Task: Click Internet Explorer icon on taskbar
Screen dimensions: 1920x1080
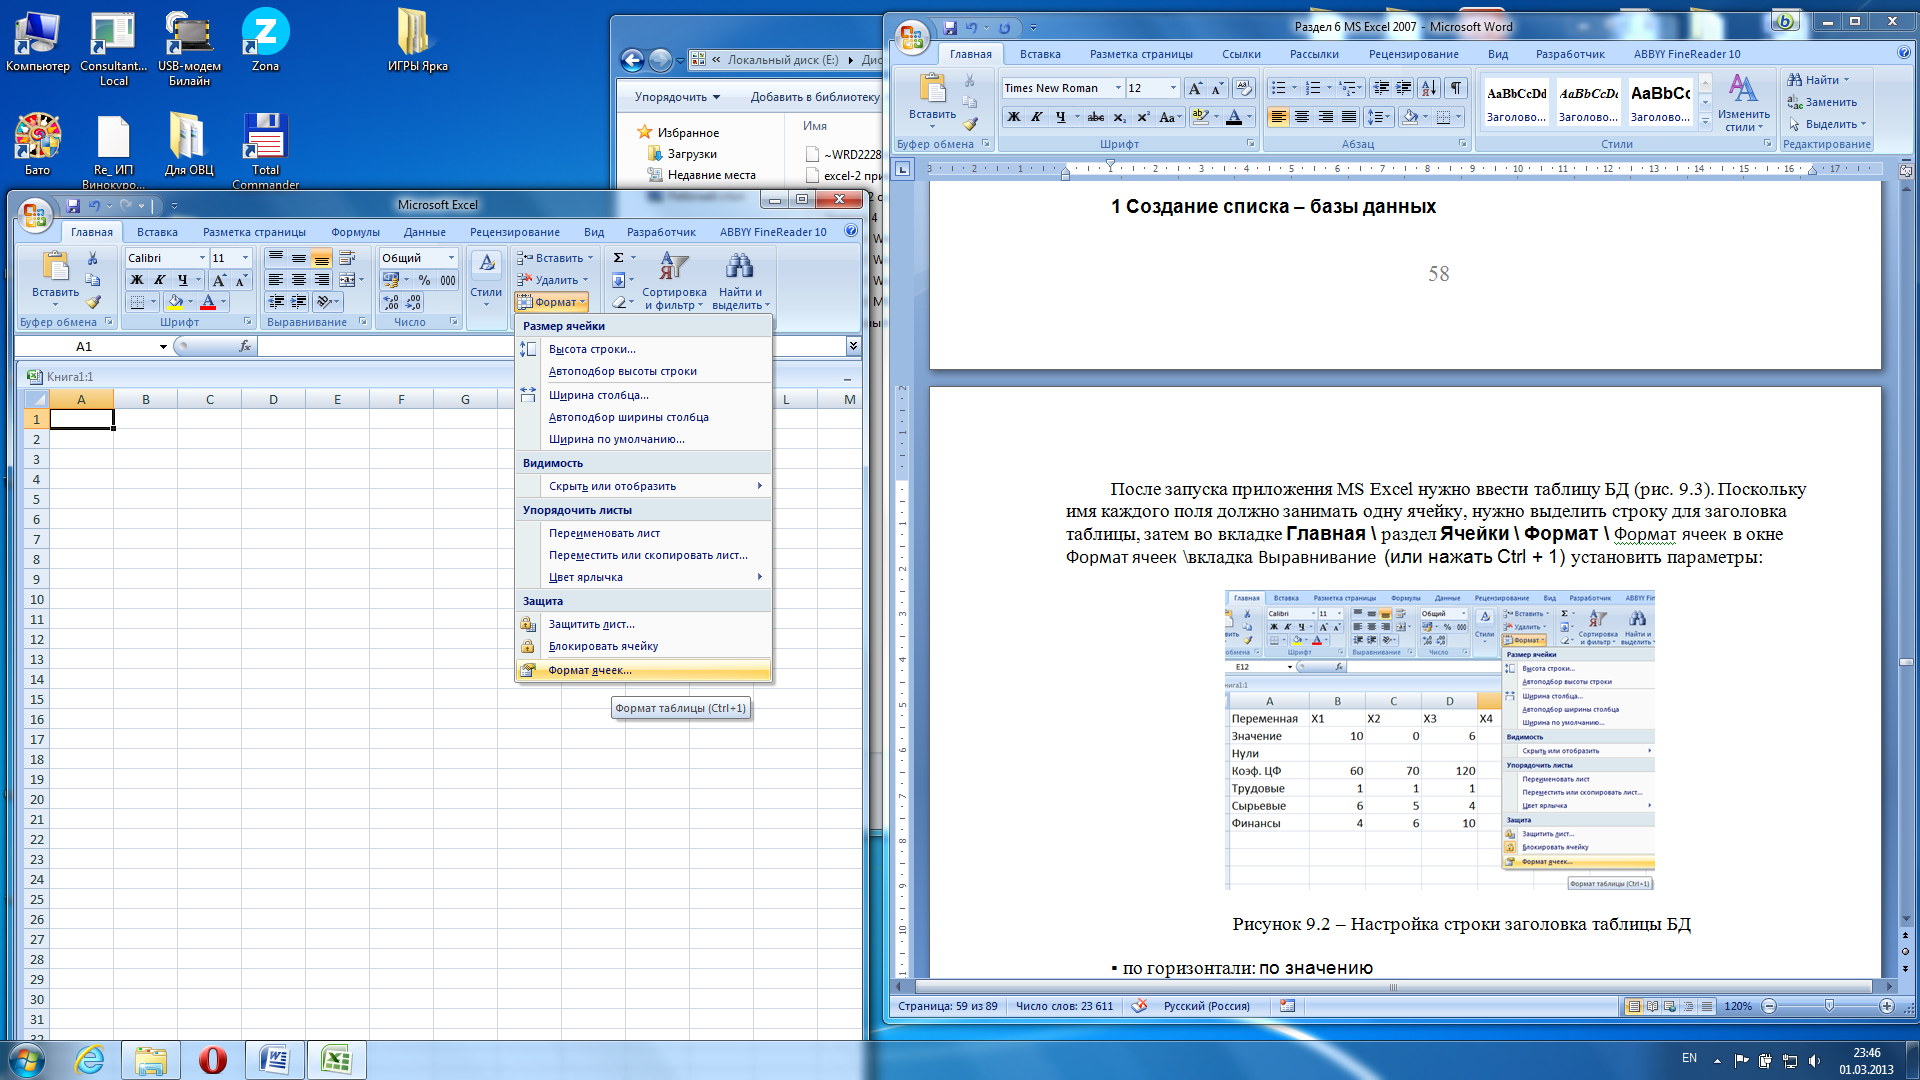Action: click(x=90, y=1060)
